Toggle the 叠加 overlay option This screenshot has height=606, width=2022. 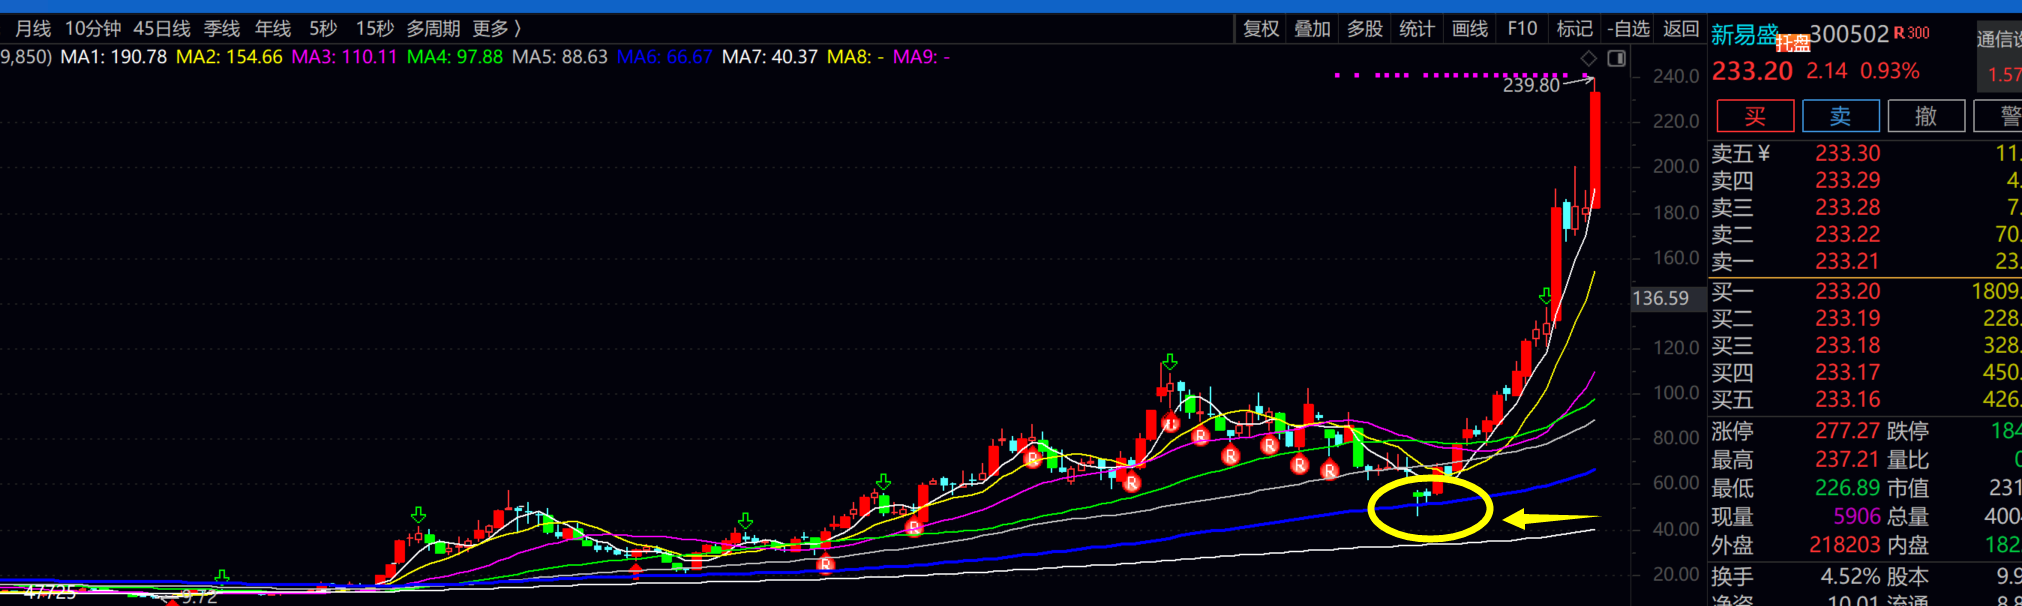coord(1312,29)
